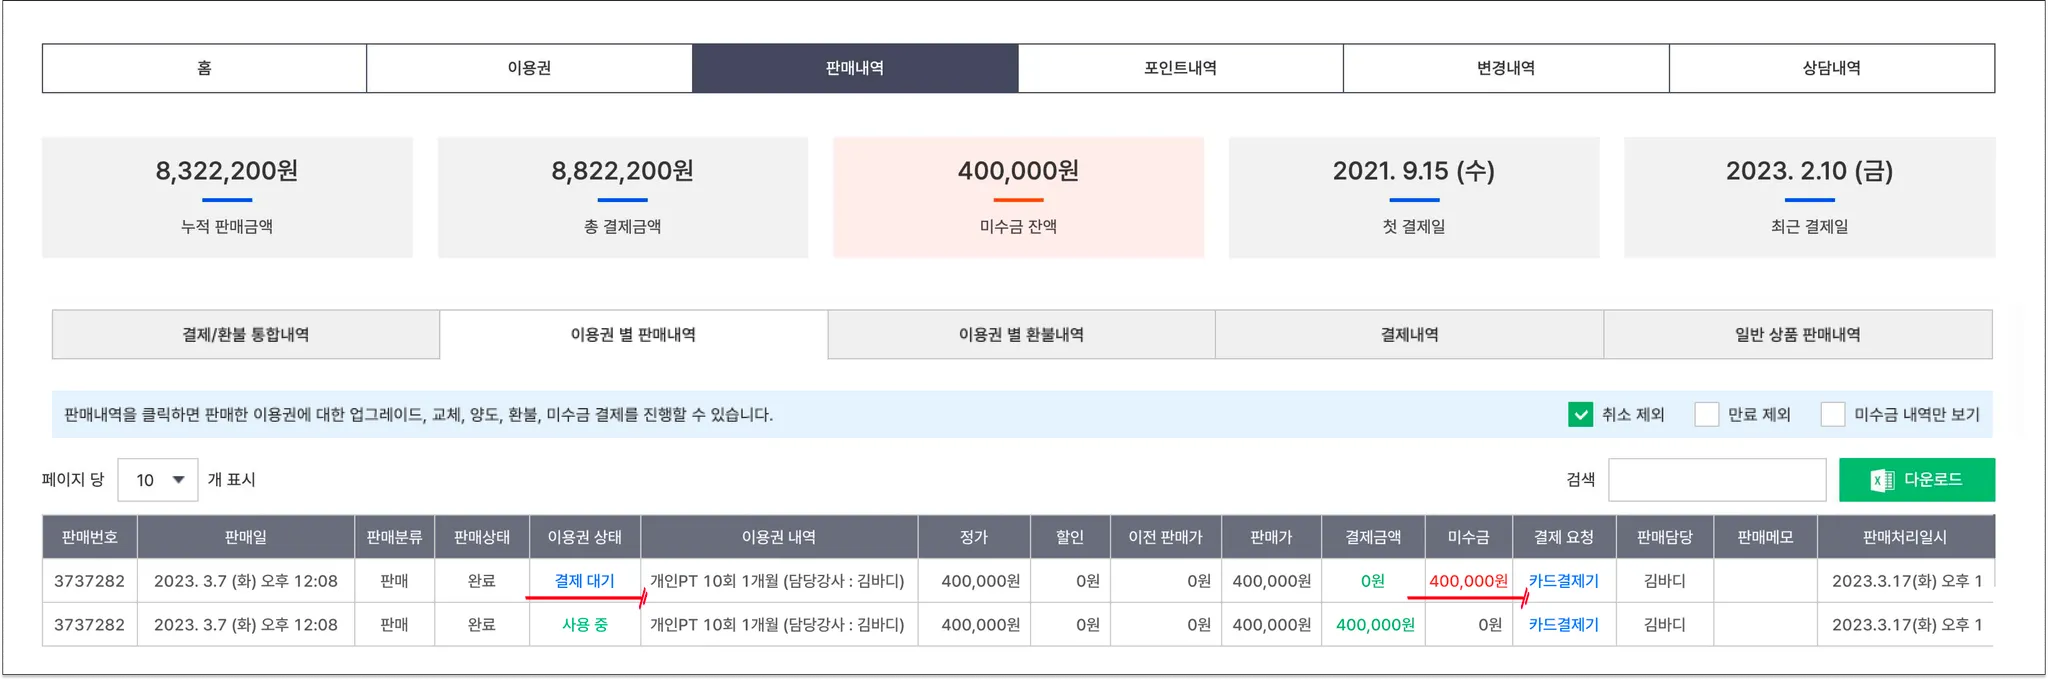
Task: Open the 변경내역 tab
Action: tap(1505, 68)
